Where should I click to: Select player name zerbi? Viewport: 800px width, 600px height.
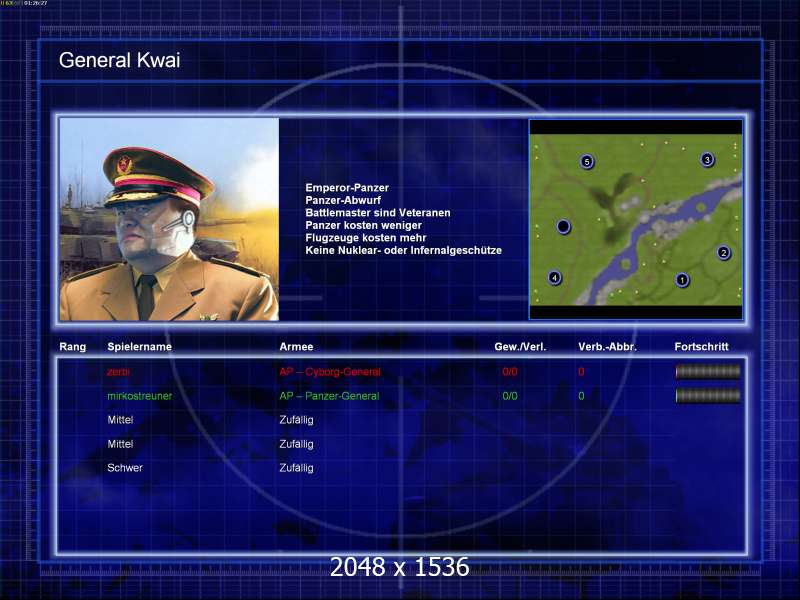pos(118,372)
